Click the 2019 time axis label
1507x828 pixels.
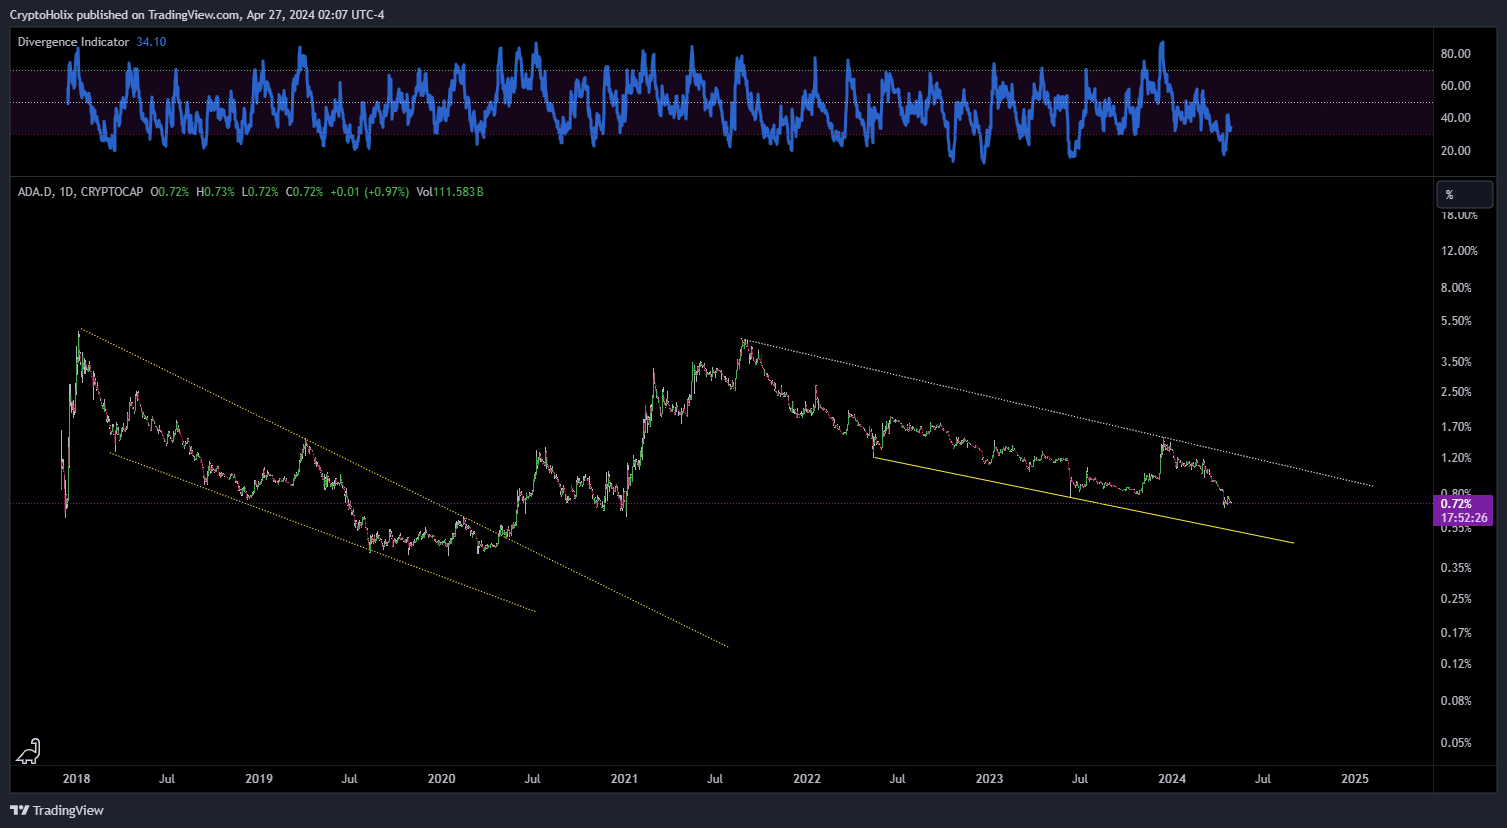click(258, 779)
